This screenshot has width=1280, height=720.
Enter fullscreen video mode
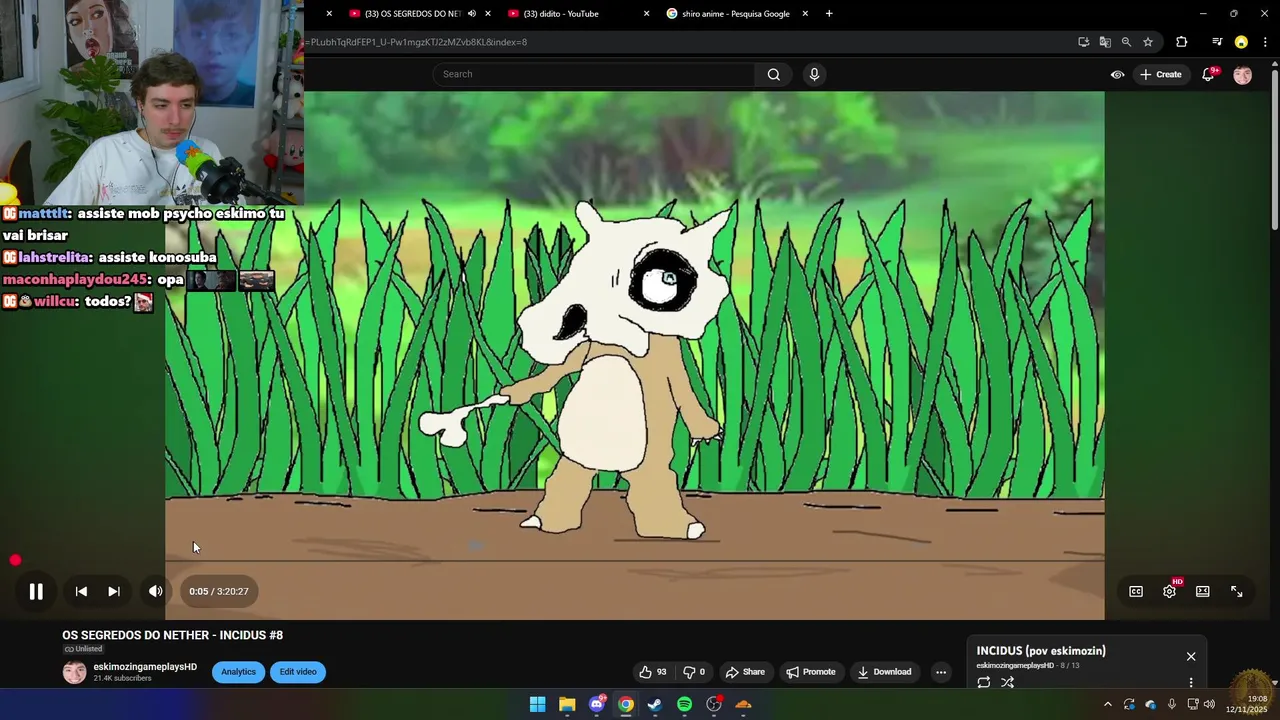pos(1237,591)
